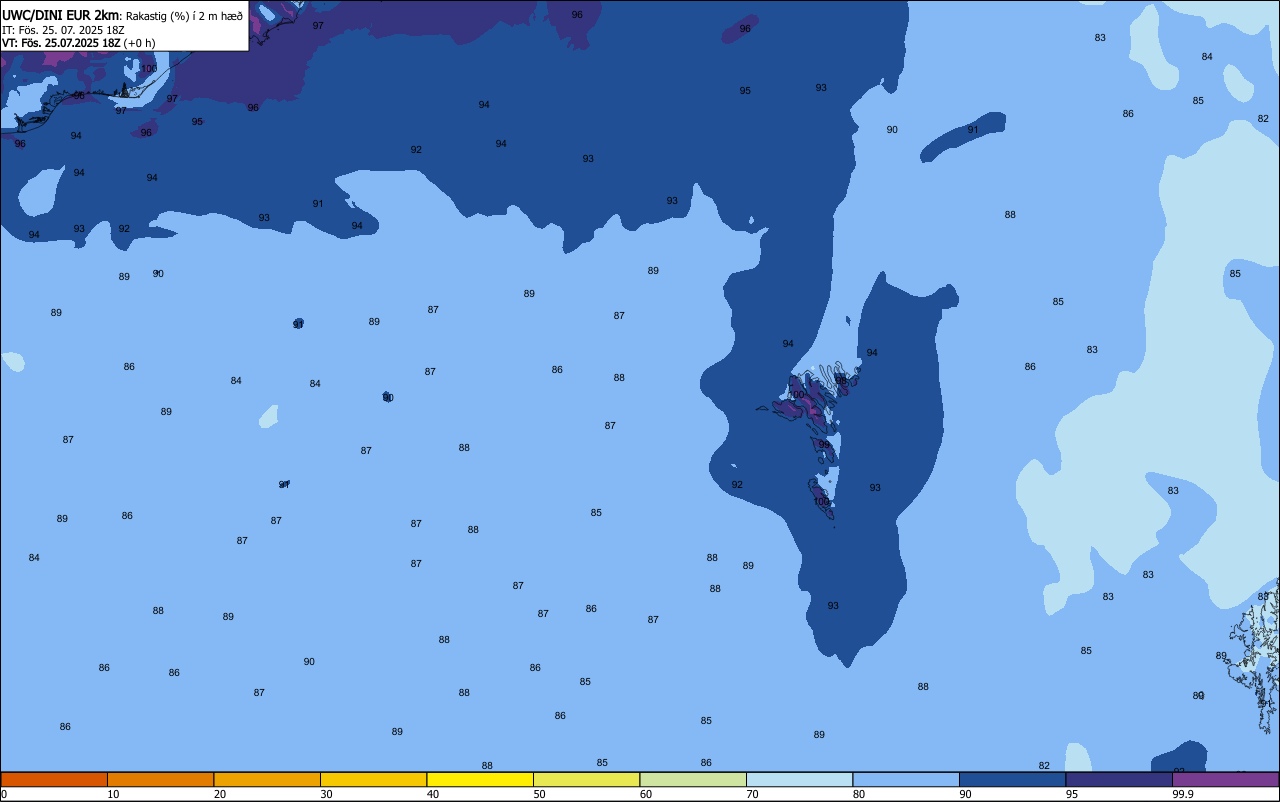Select the 30–40 amber legend swatch
1280x802 pixels.
click(373, 779)
